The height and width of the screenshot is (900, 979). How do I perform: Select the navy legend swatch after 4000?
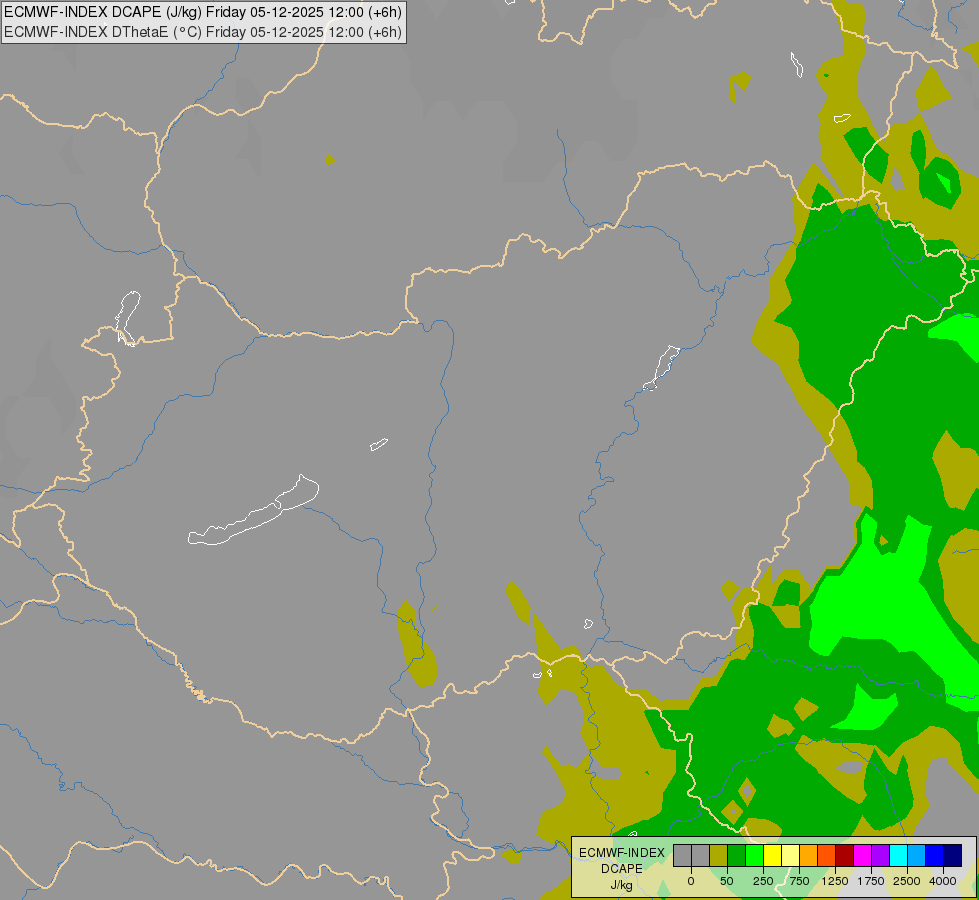[953, 855]
